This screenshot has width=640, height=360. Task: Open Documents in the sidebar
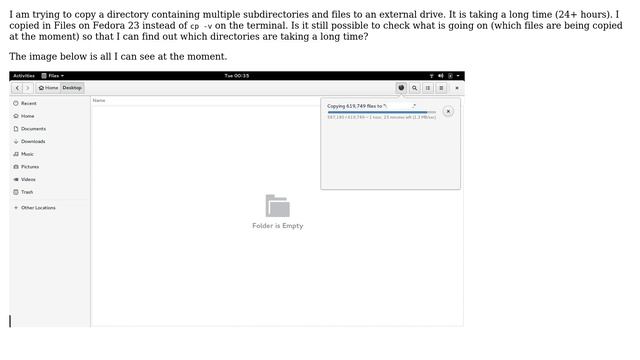[x=49, y=129]
